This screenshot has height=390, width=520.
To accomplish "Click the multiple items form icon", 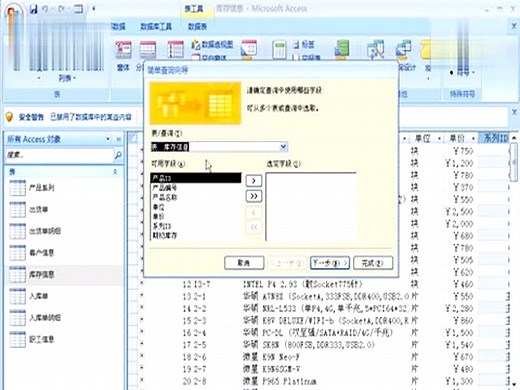I will tap(175, 49).
